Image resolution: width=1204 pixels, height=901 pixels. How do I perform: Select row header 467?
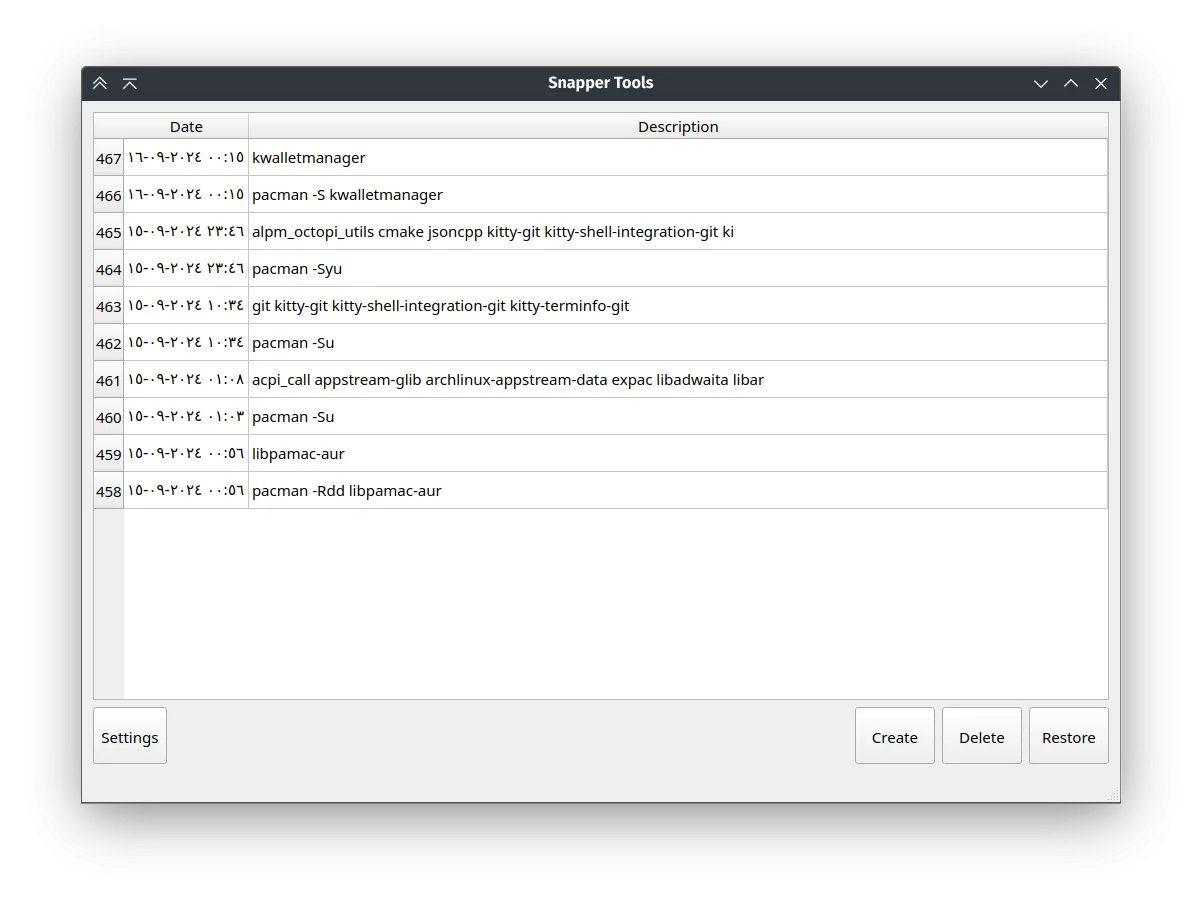point(109,158)
